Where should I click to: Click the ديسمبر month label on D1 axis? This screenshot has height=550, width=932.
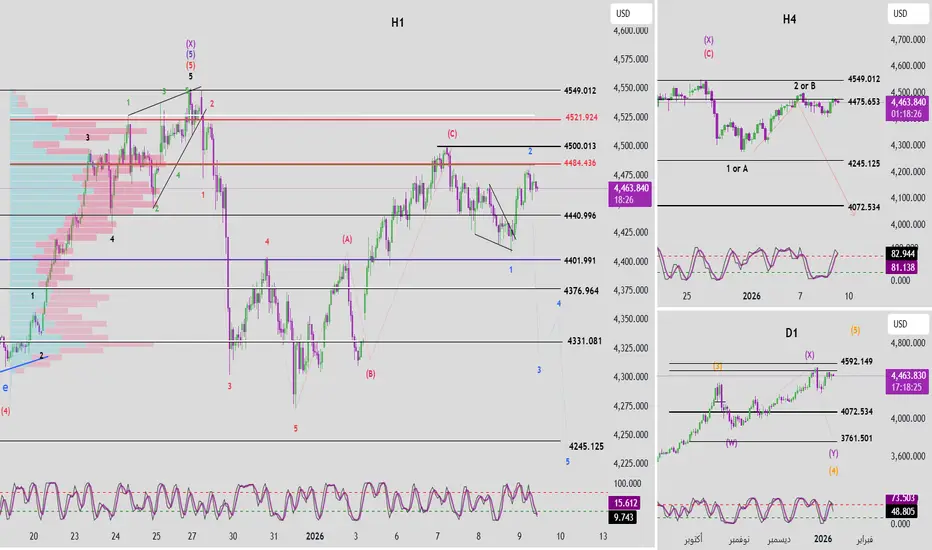click(779, 539)
